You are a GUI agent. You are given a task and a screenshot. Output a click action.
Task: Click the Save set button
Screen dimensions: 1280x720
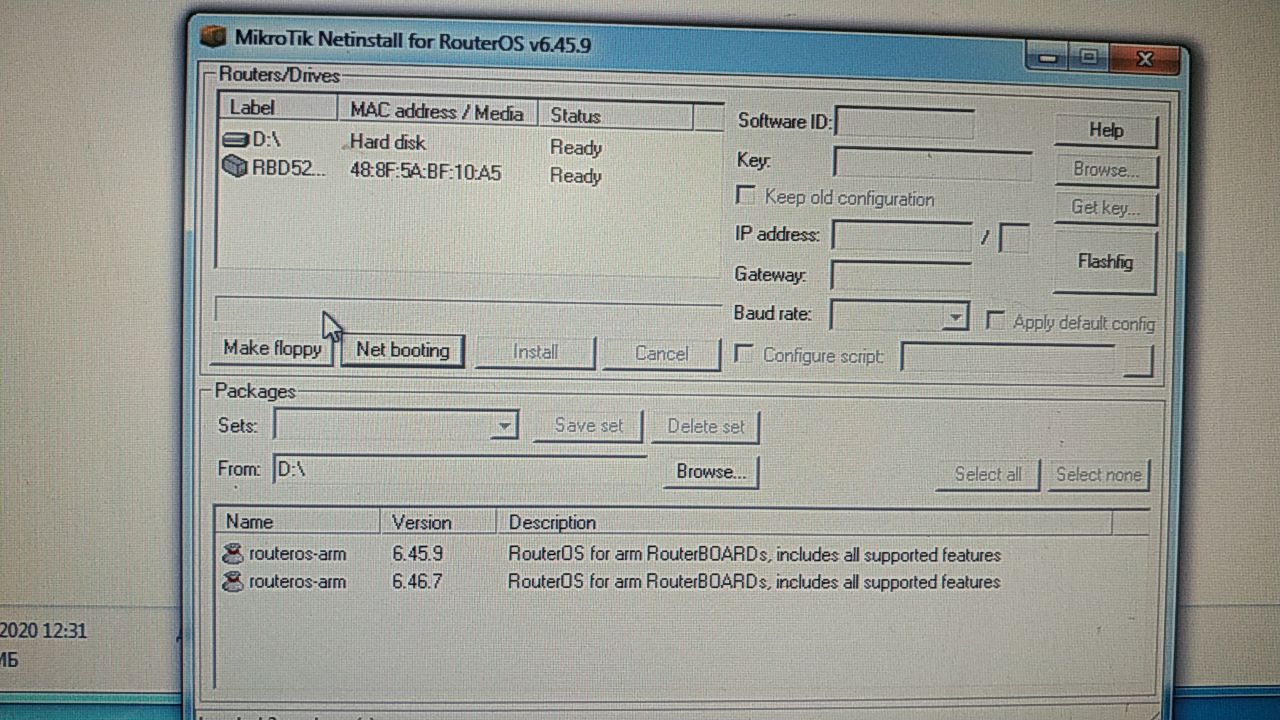tap(588, 426)
